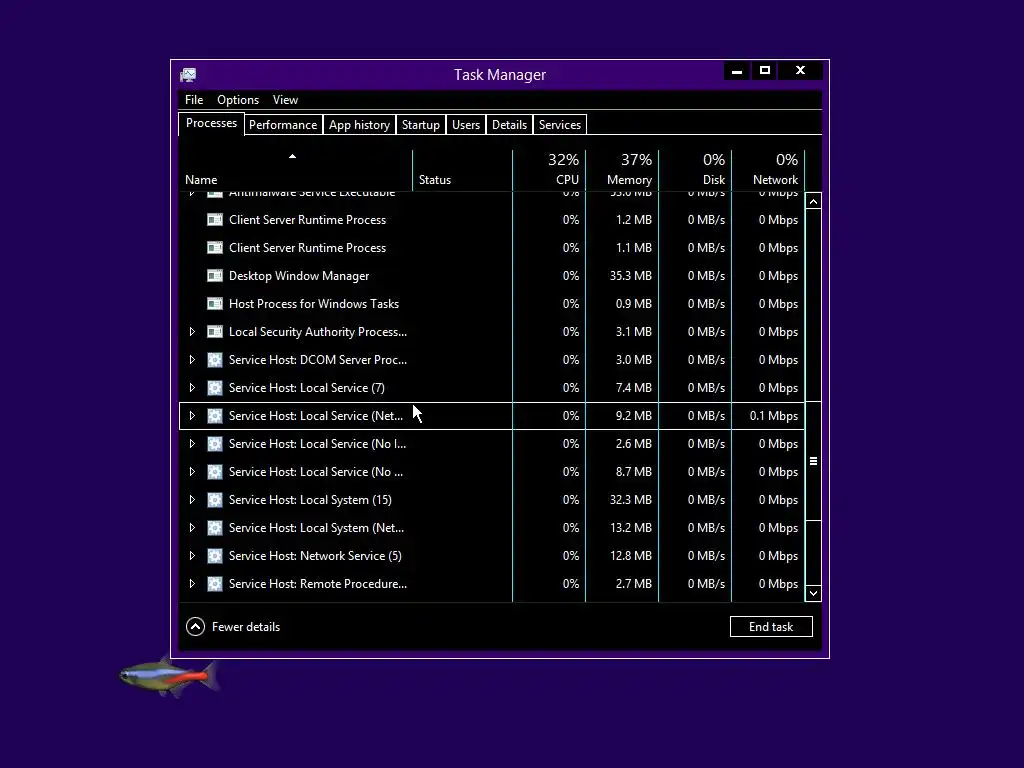Image resolution: width=1024 pixels, height=768 pixels.
Task: Click the Service Host: Network Service (5) icon
Action: coord(215,556)
